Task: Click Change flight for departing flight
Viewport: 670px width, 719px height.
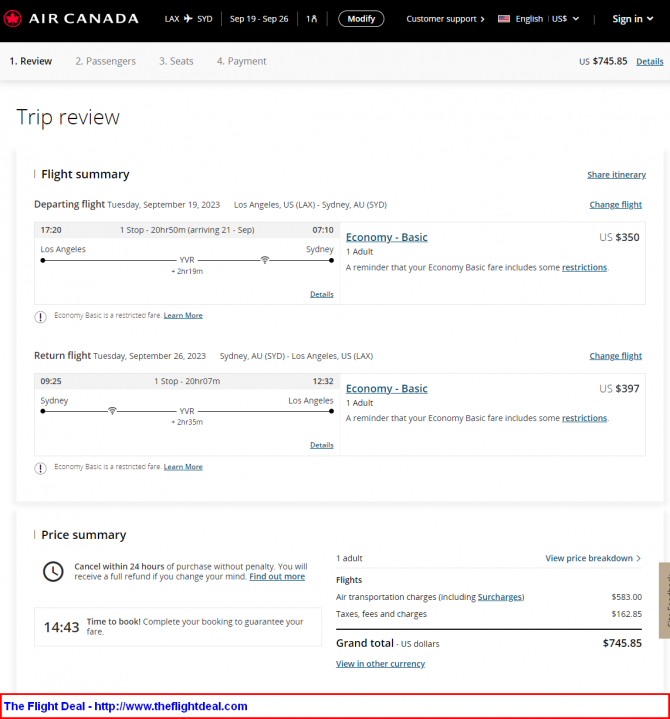Action: click(x=615, y=205)
